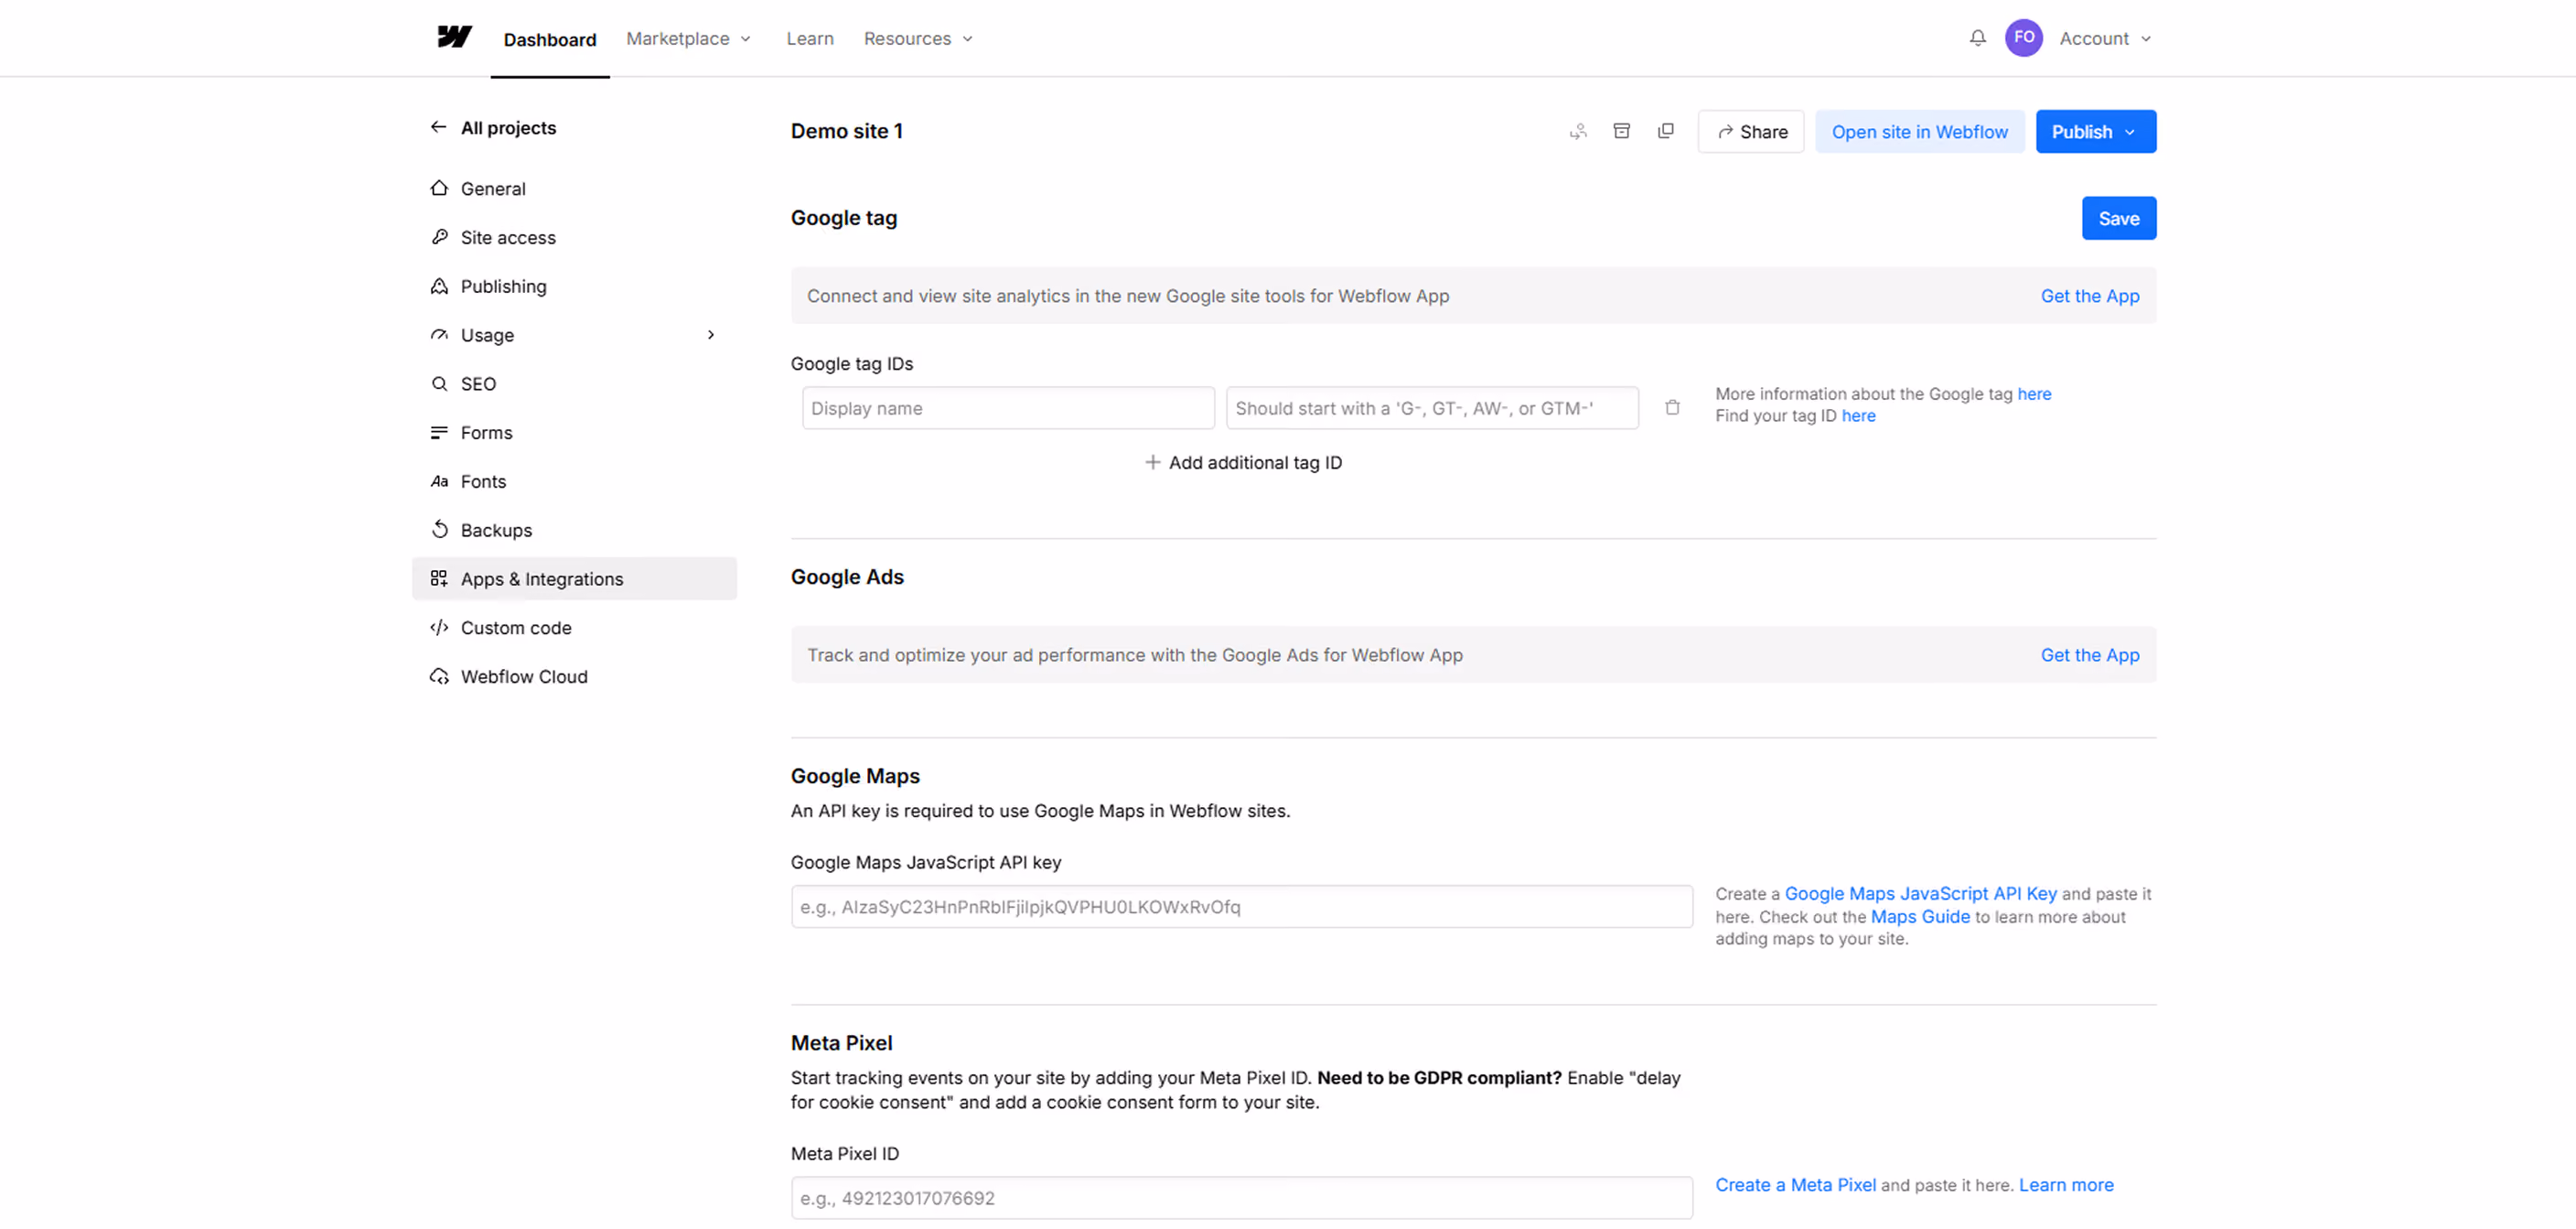Click the duplicate site icon
The width and height of the screenshot is (2576, 1229).
(x=1665, y=131)
